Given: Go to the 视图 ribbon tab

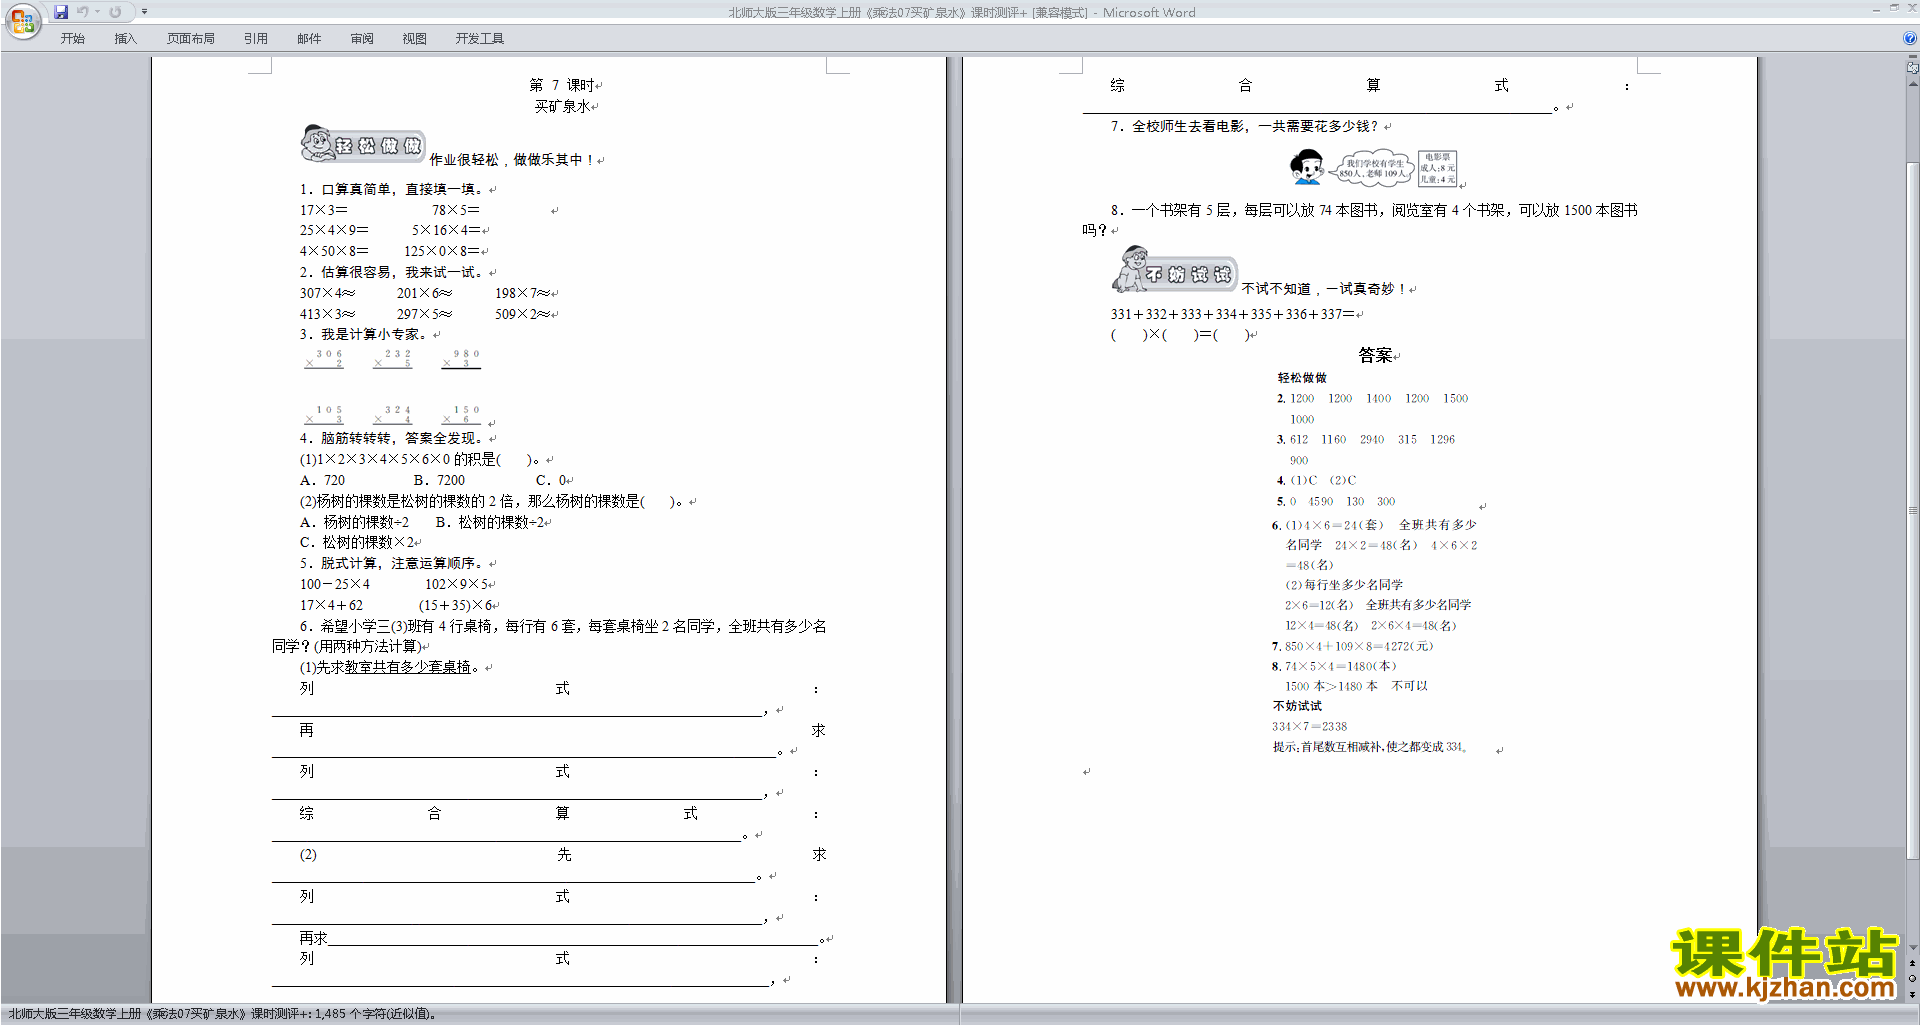Looking at the screenshot, I should coord(415,39).
